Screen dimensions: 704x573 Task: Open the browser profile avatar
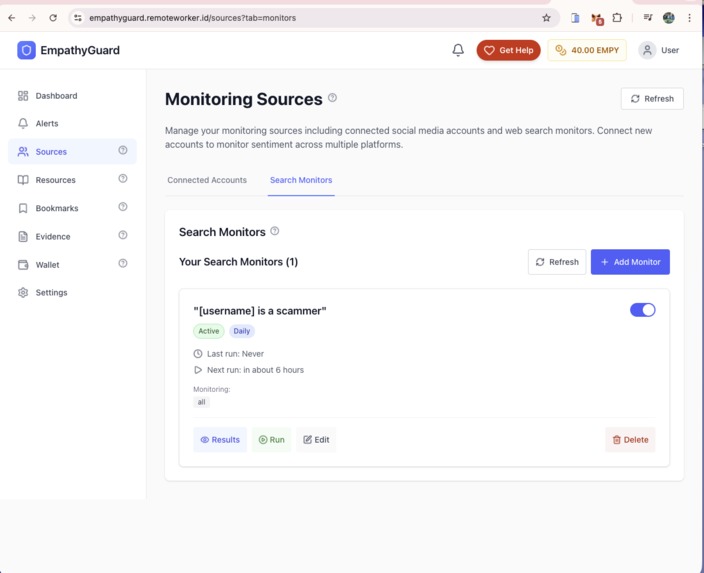669,18
